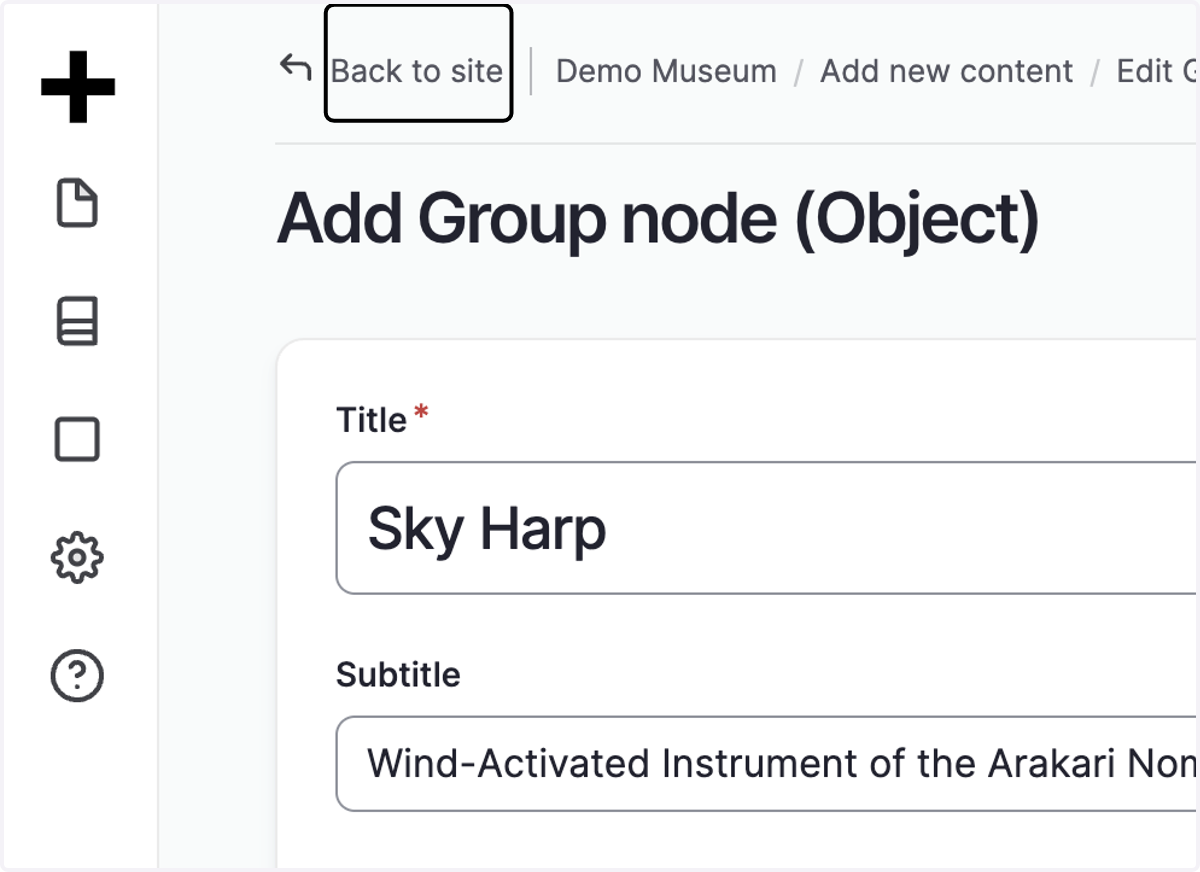Viewport: 1200px width, 872px height.
Task: Click the Add Group node (Object) heading
Action: click(x=658, y=218)
